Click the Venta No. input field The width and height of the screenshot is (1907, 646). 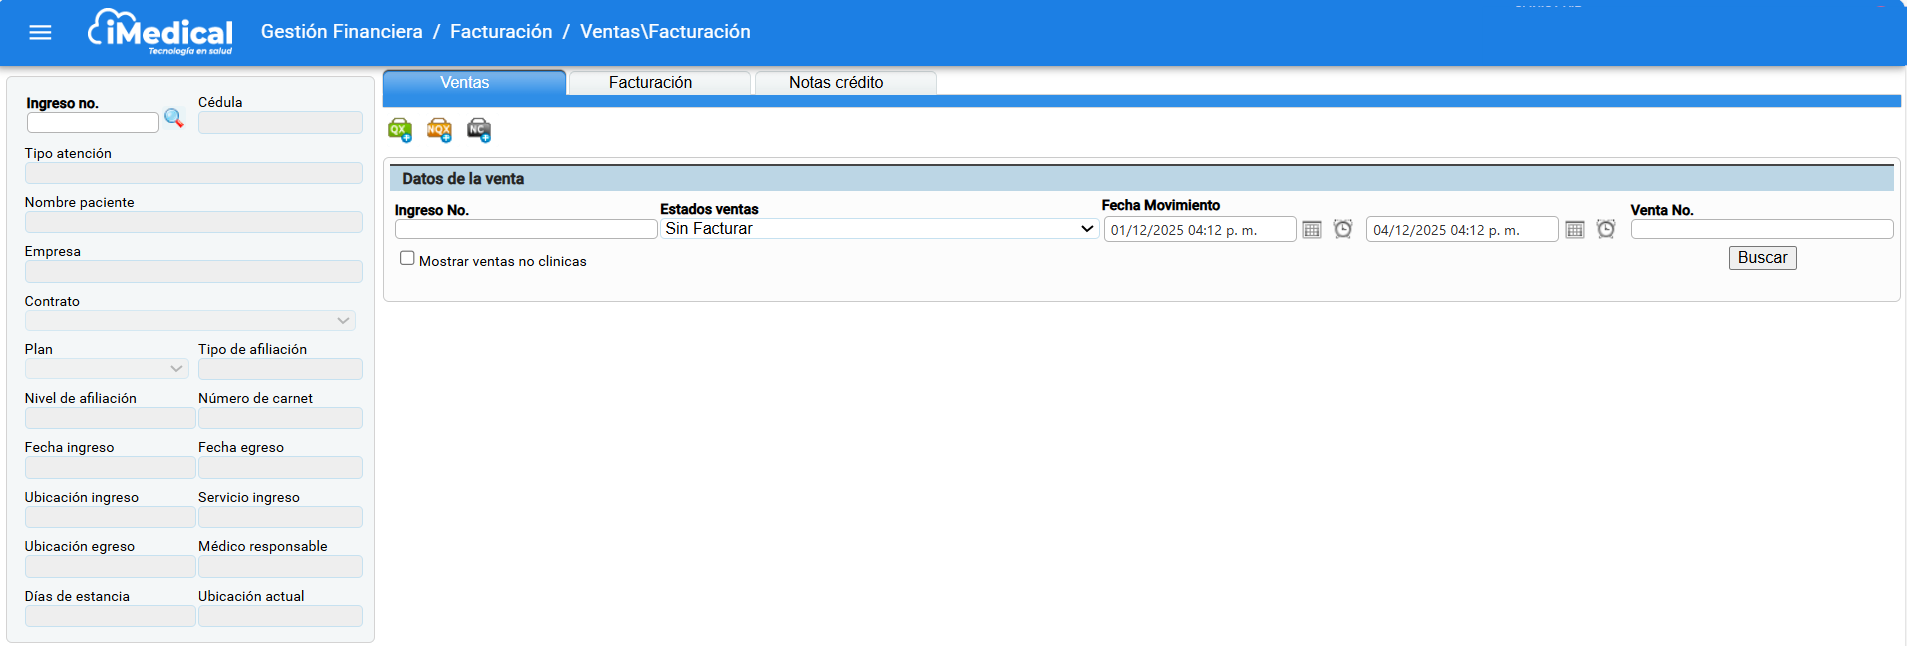click(1761, 229)
